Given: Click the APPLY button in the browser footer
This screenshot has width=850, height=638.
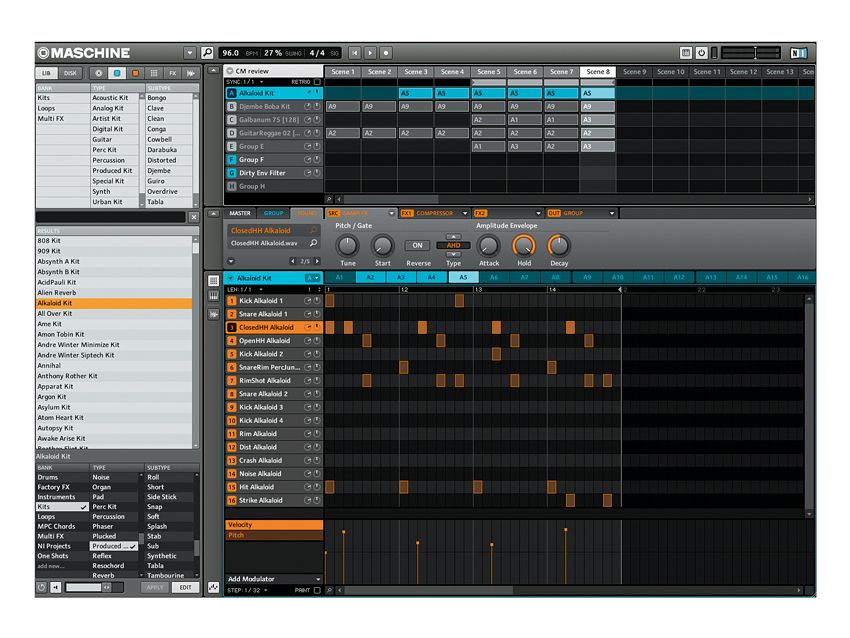Looking at the screenshot, I should (155, 588).
